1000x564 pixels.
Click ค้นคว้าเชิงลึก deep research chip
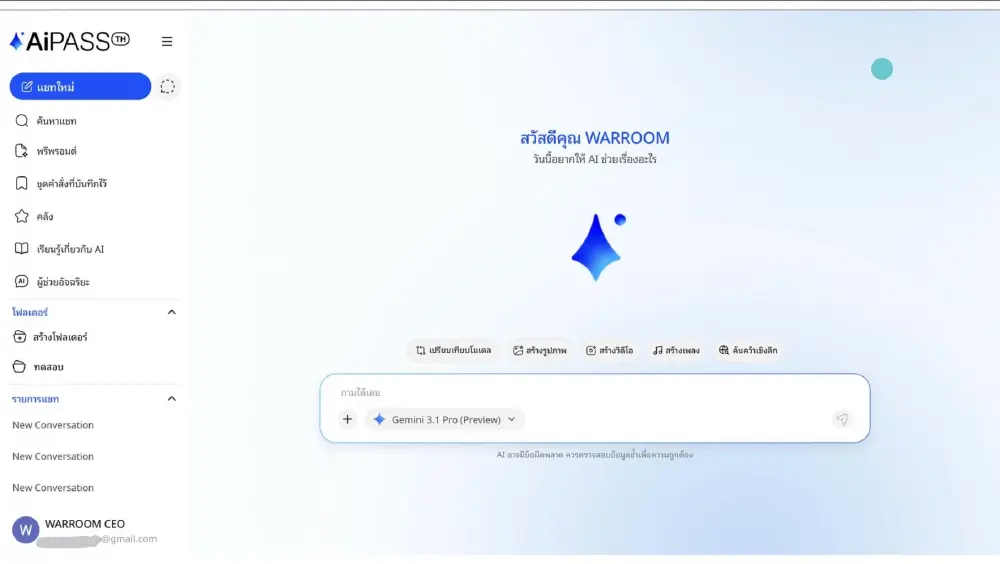click(x=748, y=350)
